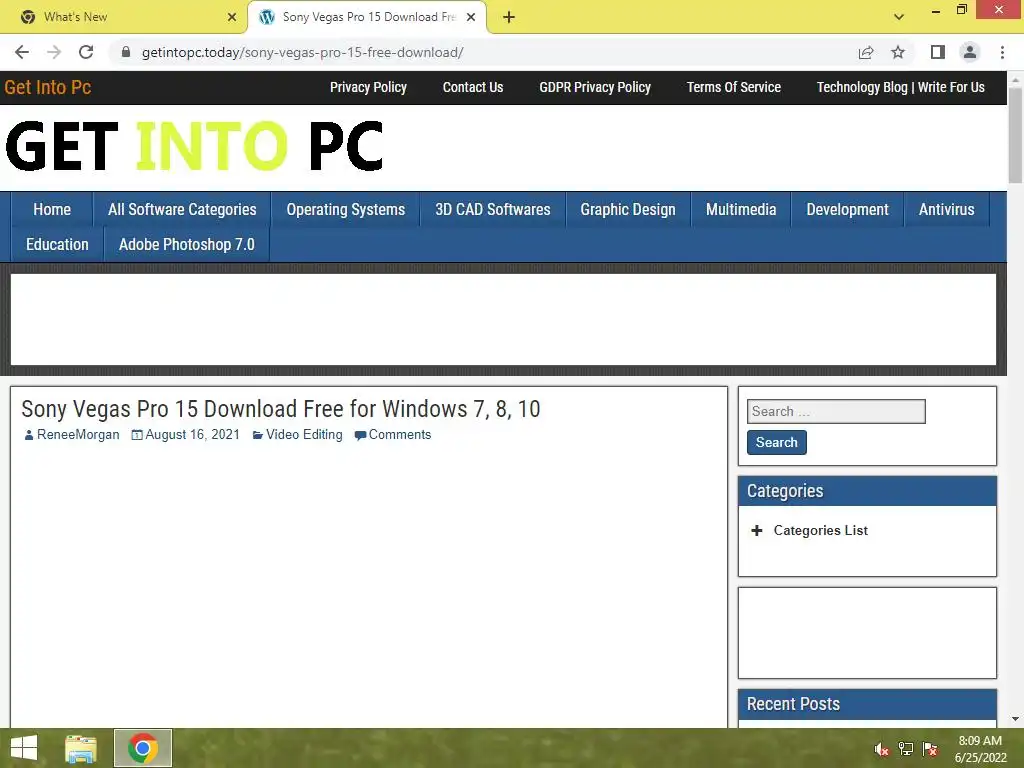Viewport: 1024px width, 768px height.
Task: Click the scrollbar down arrow
Action: (x=1015, y=719)
